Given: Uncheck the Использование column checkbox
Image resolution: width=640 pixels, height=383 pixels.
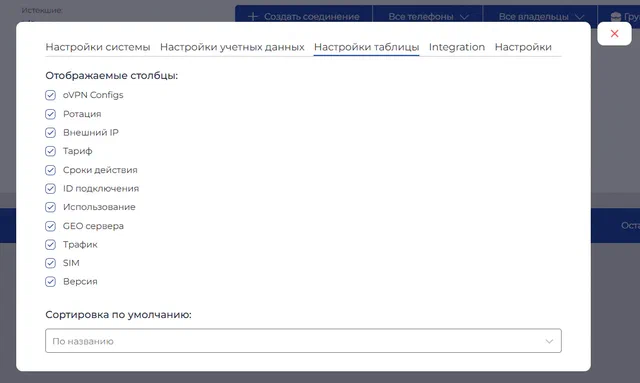Looking at the screenshot, I should 50,207.
